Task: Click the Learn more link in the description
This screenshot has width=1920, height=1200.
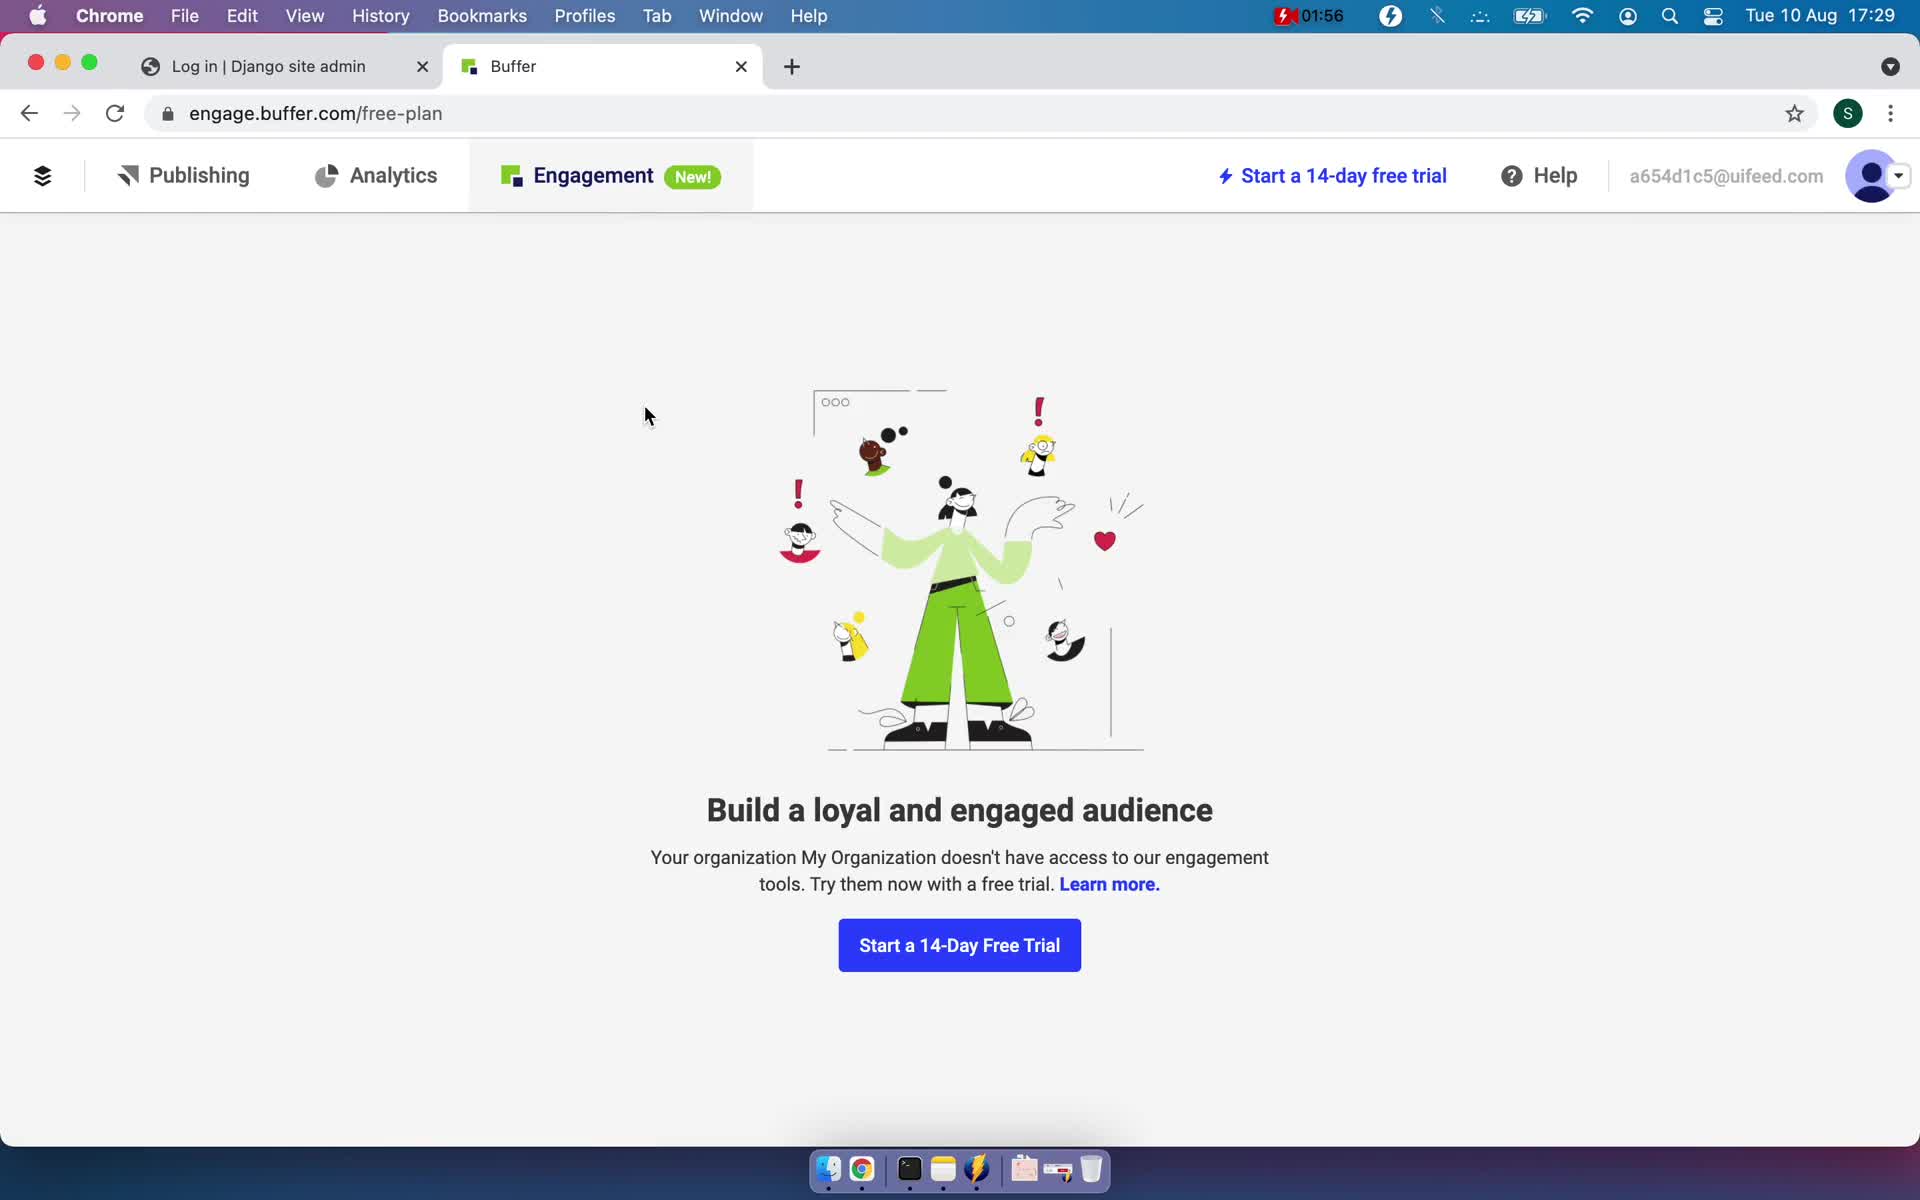Action: (x=1109, y=883)
